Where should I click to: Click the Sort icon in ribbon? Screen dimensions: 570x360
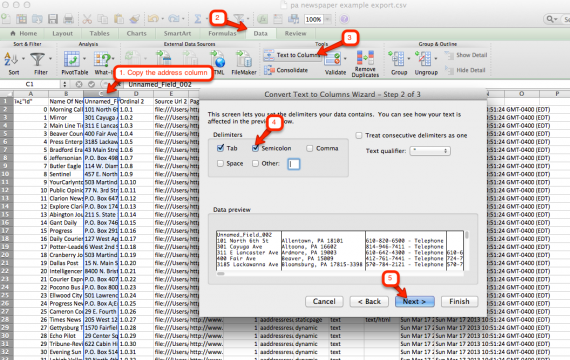(x=11, y=59)
